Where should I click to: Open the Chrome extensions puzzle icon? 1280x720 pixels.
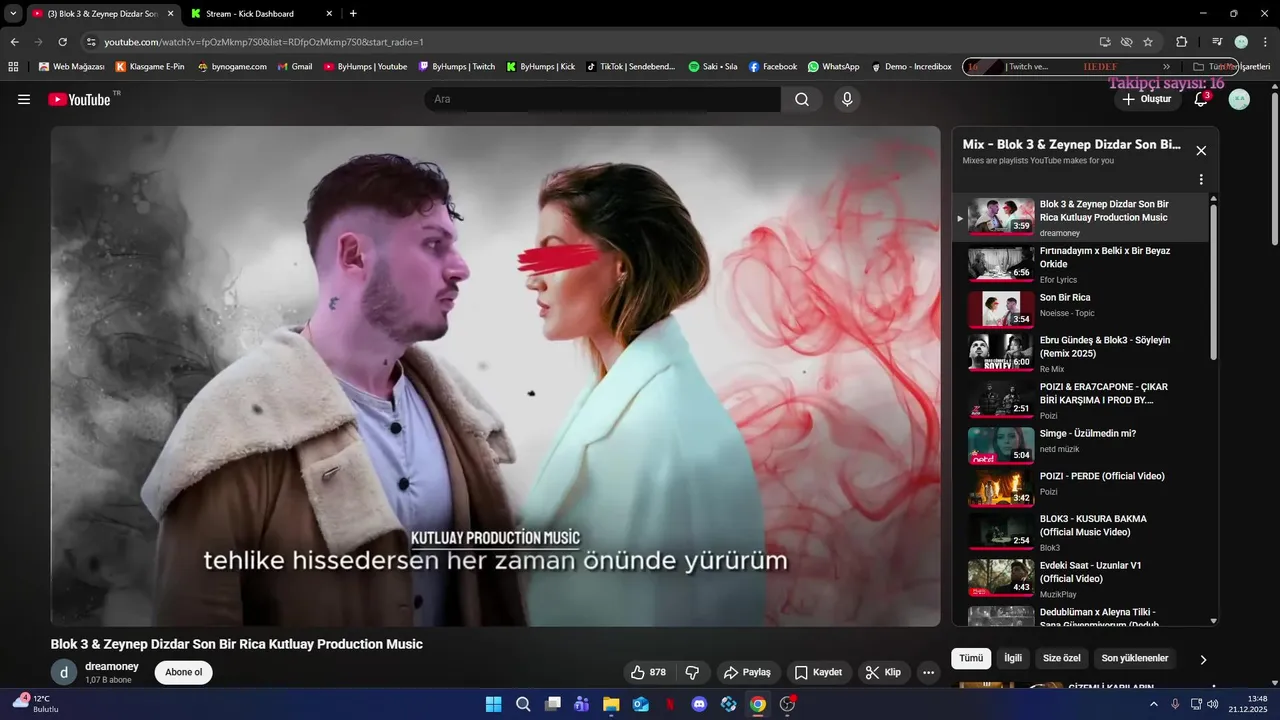pos(1181,42)
